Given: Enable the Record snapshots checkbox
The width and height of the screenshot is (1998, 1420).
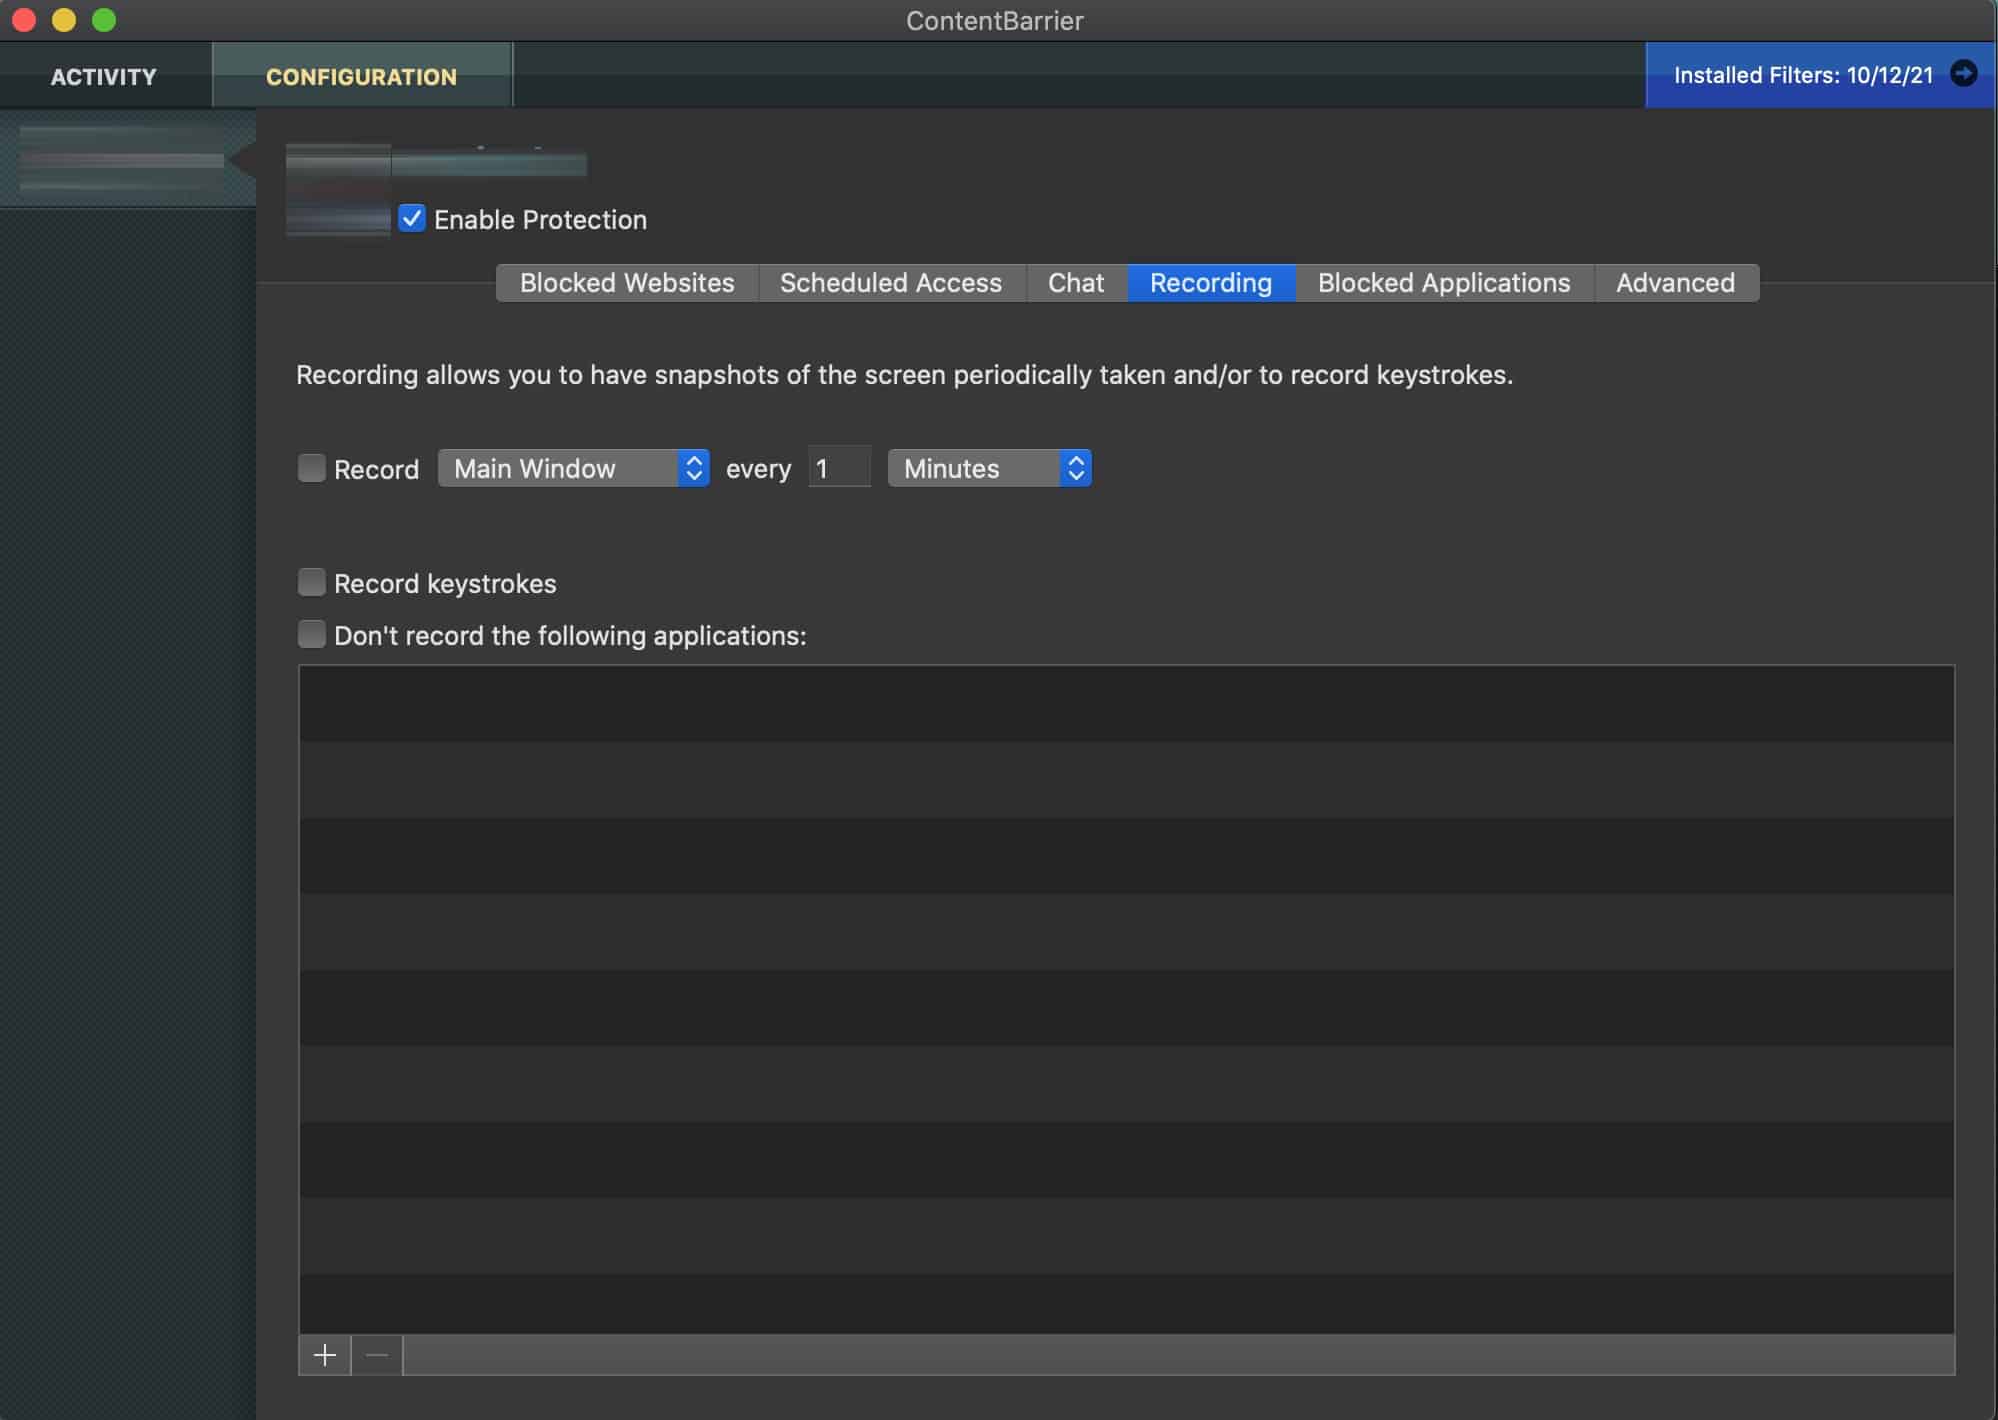Looking at the screenshot, I should tap(312, 468).
